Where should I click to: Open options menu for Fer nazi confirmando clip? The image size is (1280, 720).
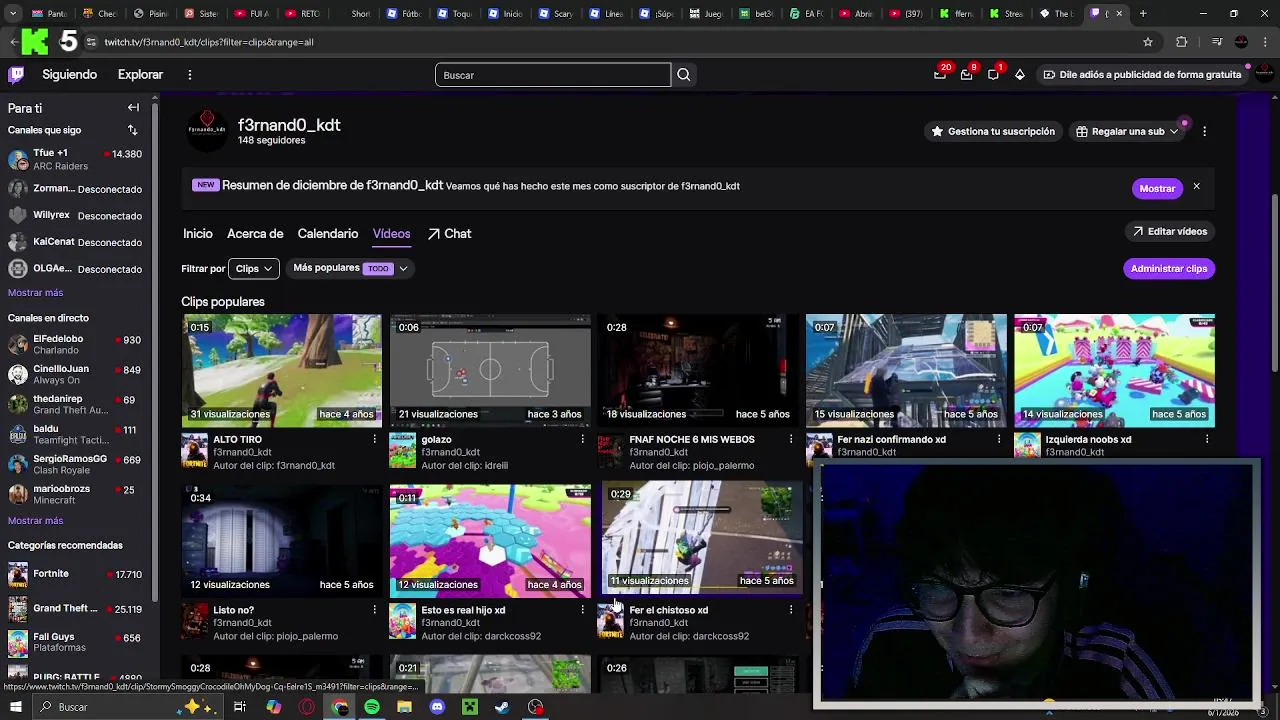(x=999, y=439)
